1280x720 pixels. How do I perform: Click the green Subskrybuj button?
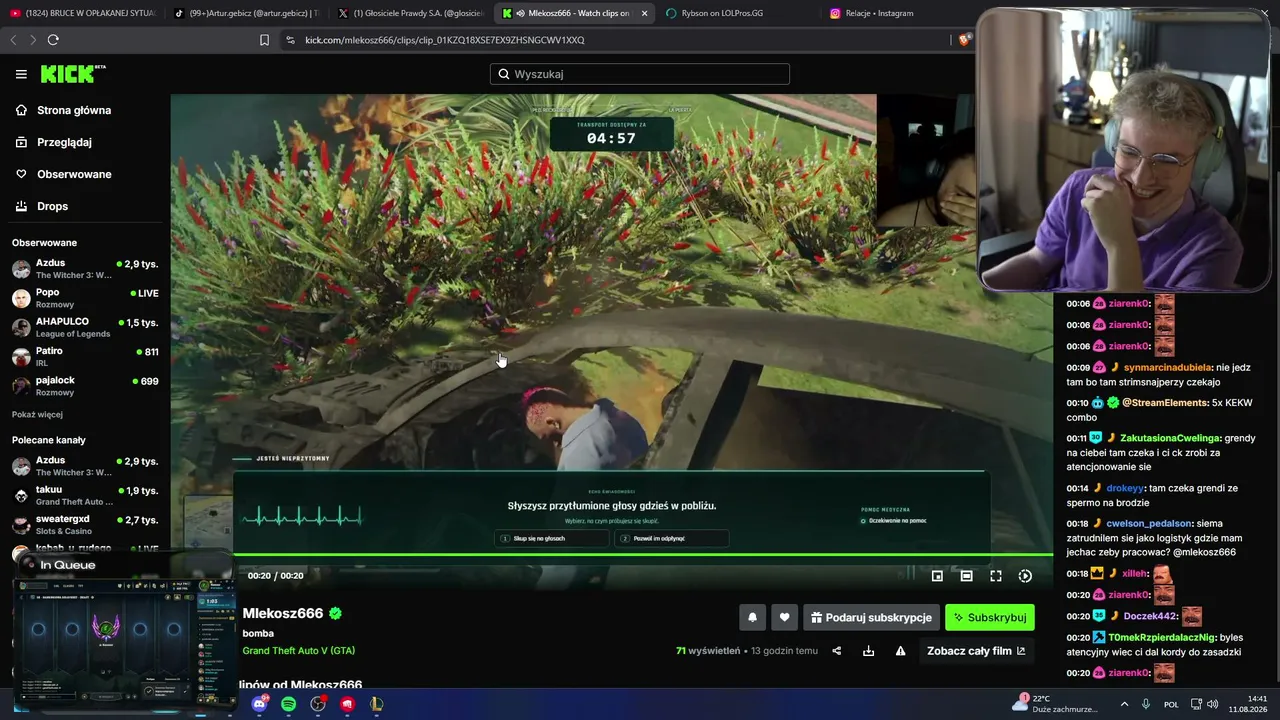pos(990,617)
